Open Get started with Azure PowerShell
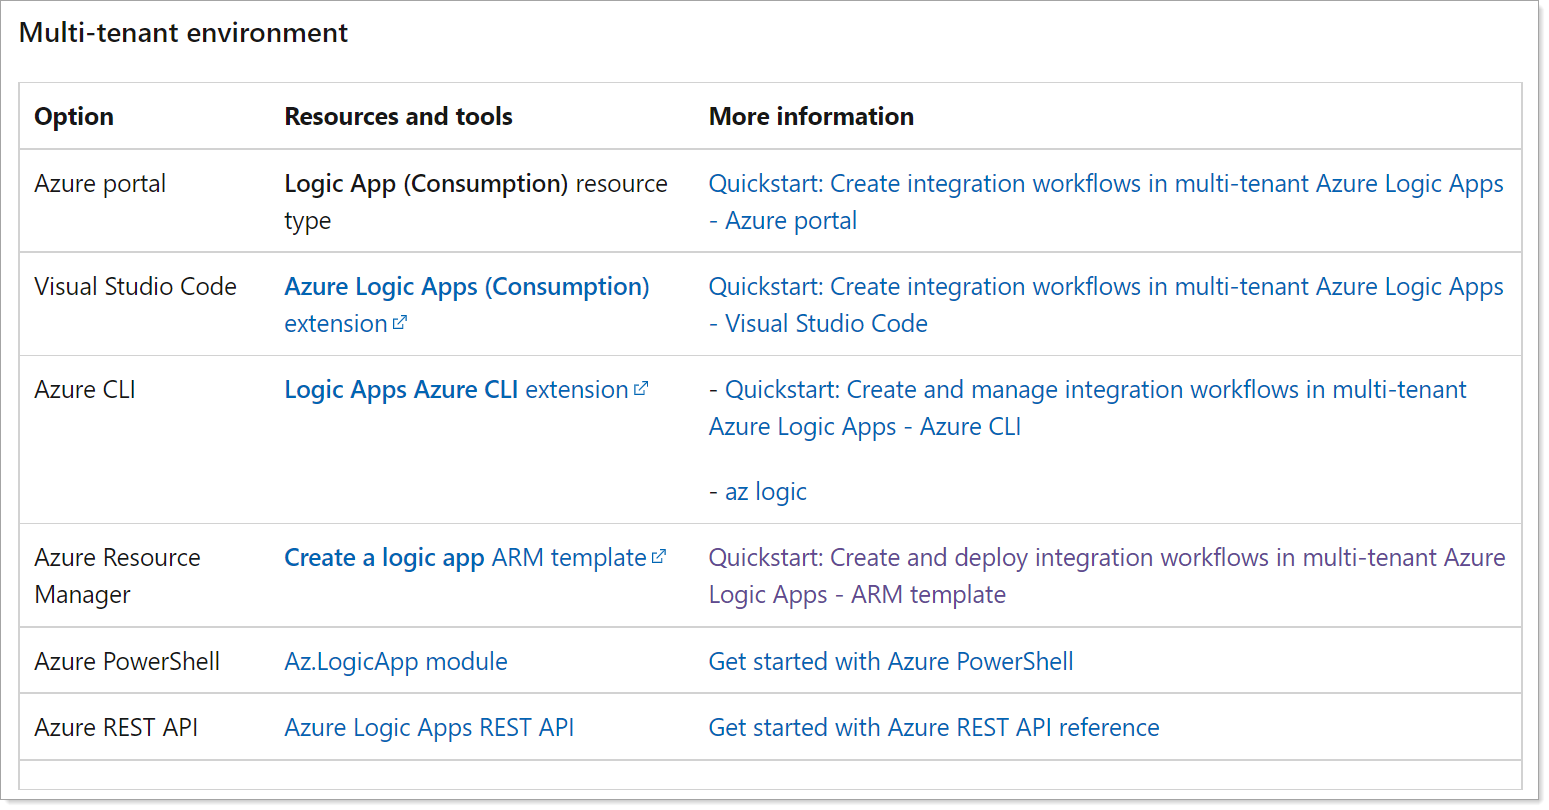Screen dimensions: 1549x810 coord(891,662)
